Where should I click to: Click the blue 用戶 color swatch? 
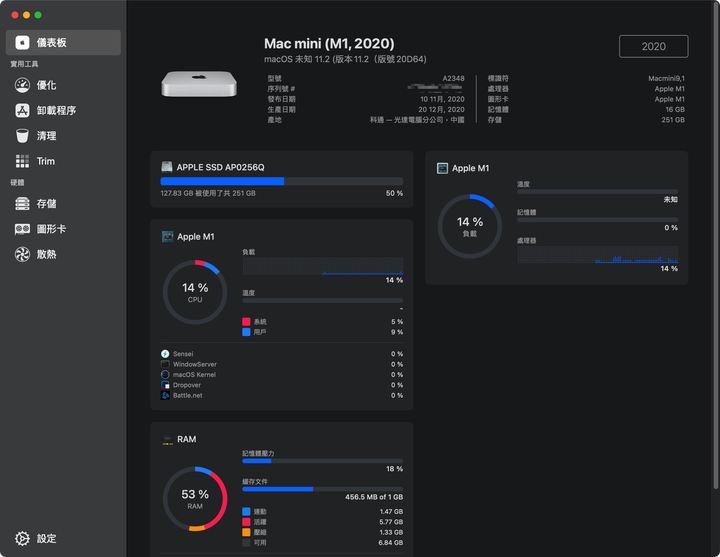246,332
